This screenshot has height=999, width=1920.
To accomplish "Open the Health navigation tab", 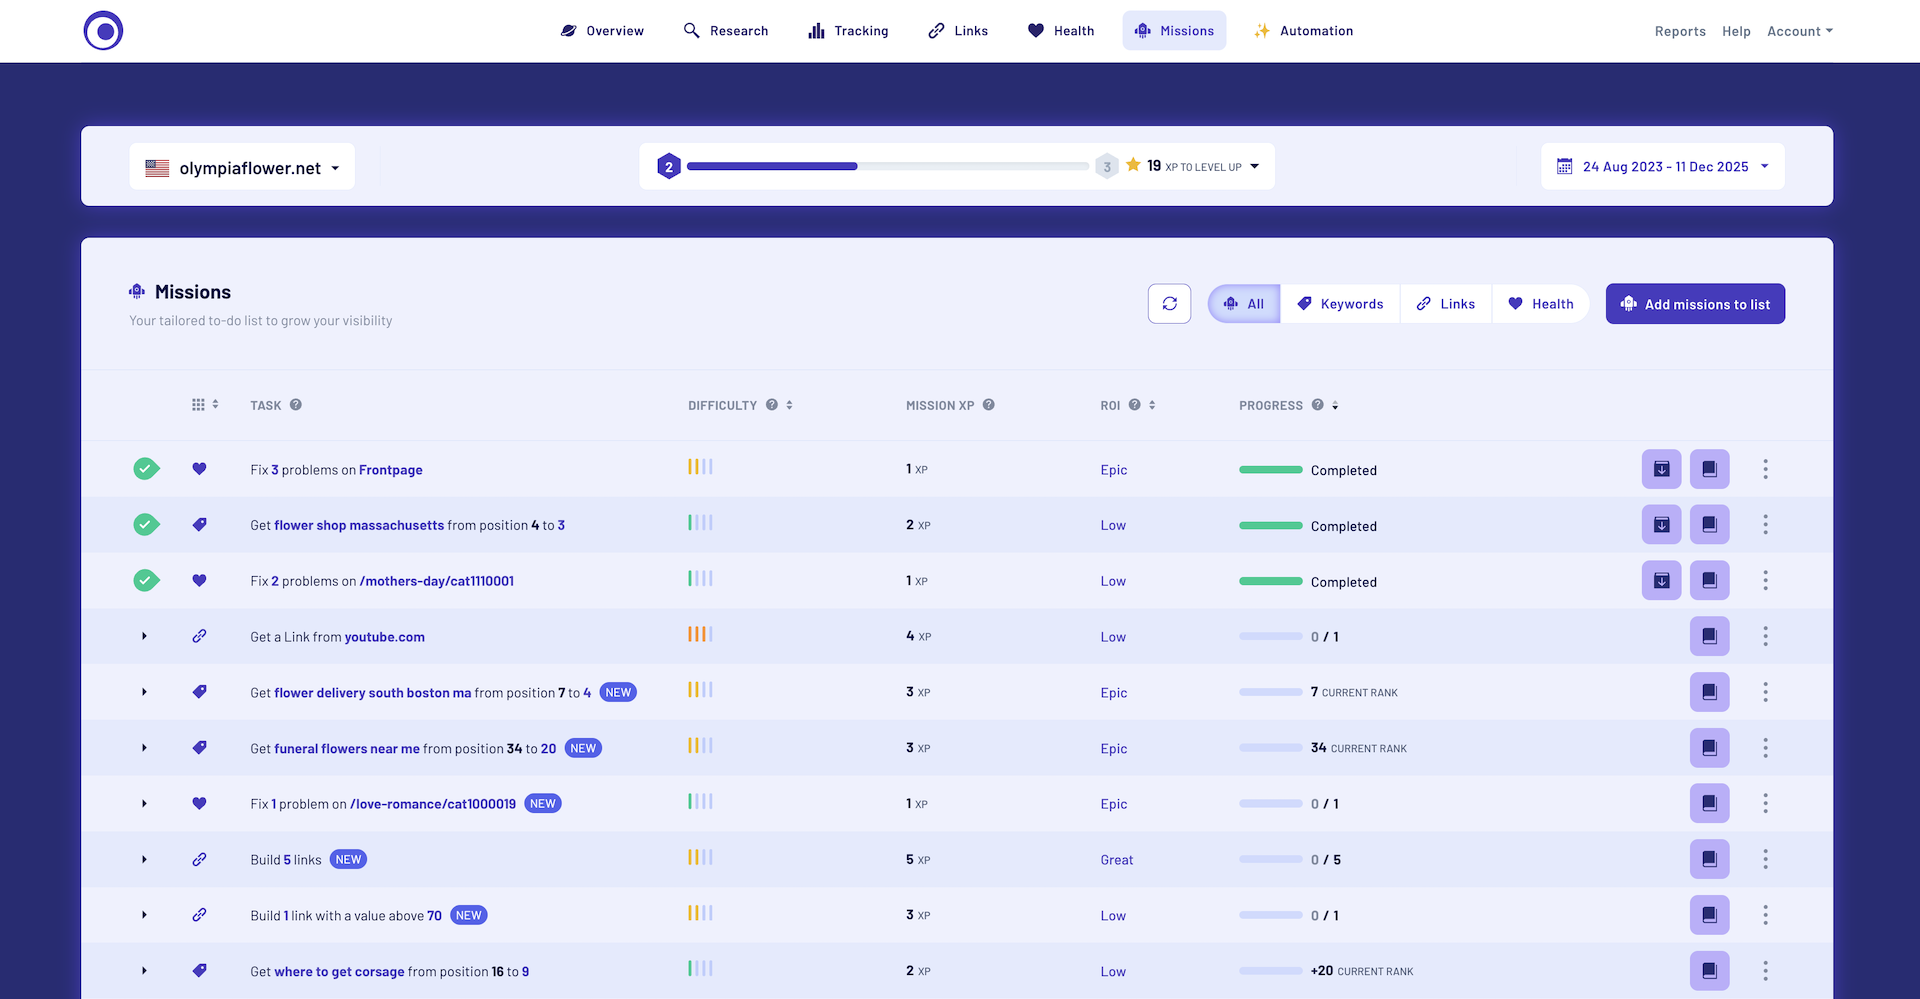I will [x=1061, y=31].
